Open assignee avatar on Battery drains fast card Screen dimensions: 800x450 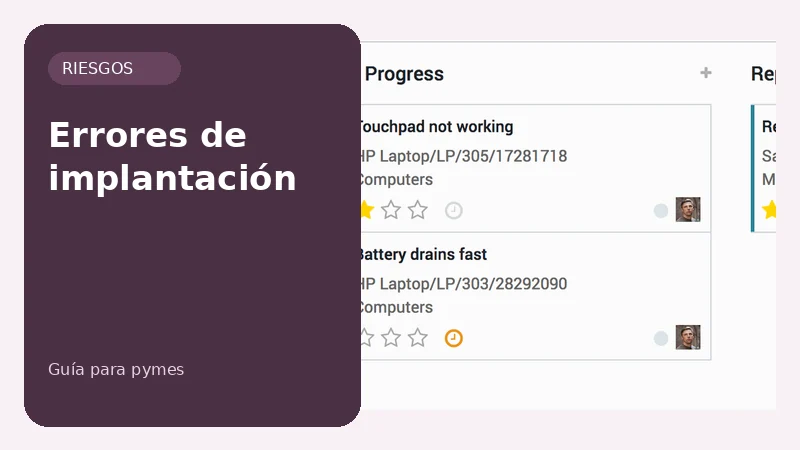pyautogui.click(x=688, y=337)
